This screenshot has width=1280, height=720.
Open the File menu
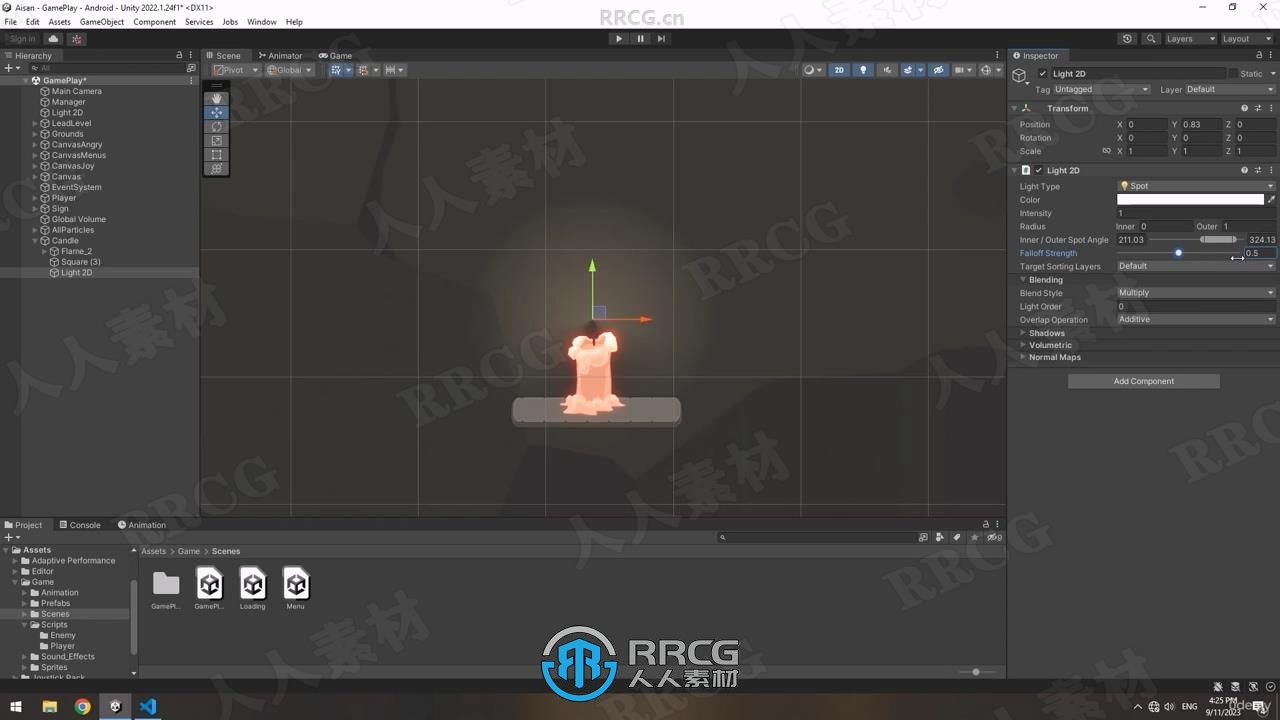point(10,22)
